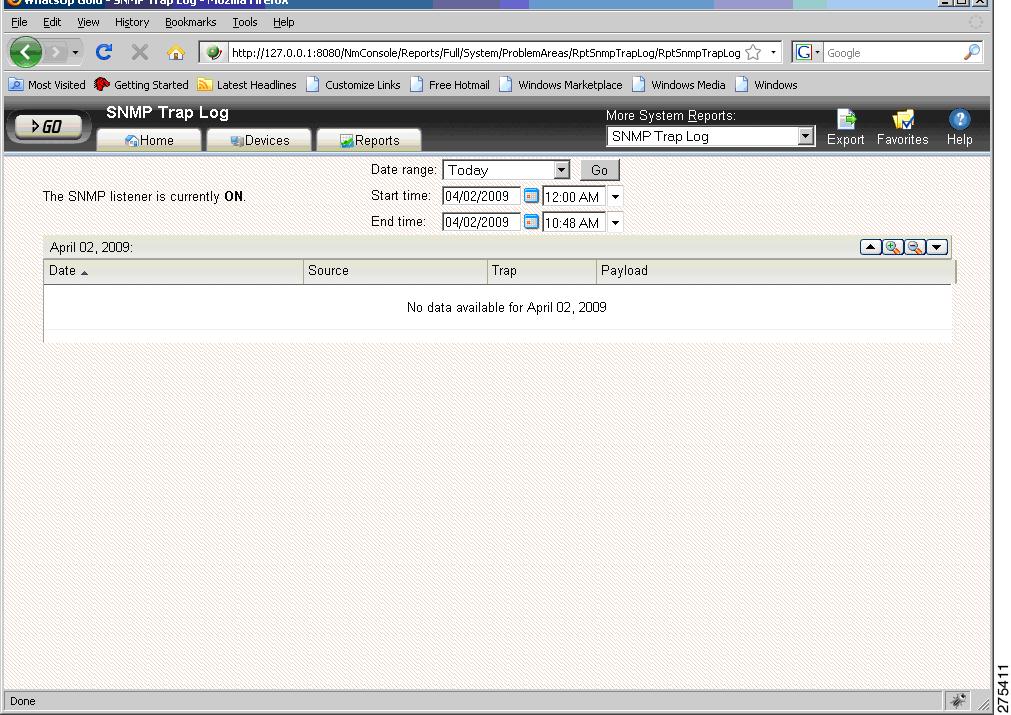
Task: Open the End time hour dropdown arrow
Action: tap(615, 223)
